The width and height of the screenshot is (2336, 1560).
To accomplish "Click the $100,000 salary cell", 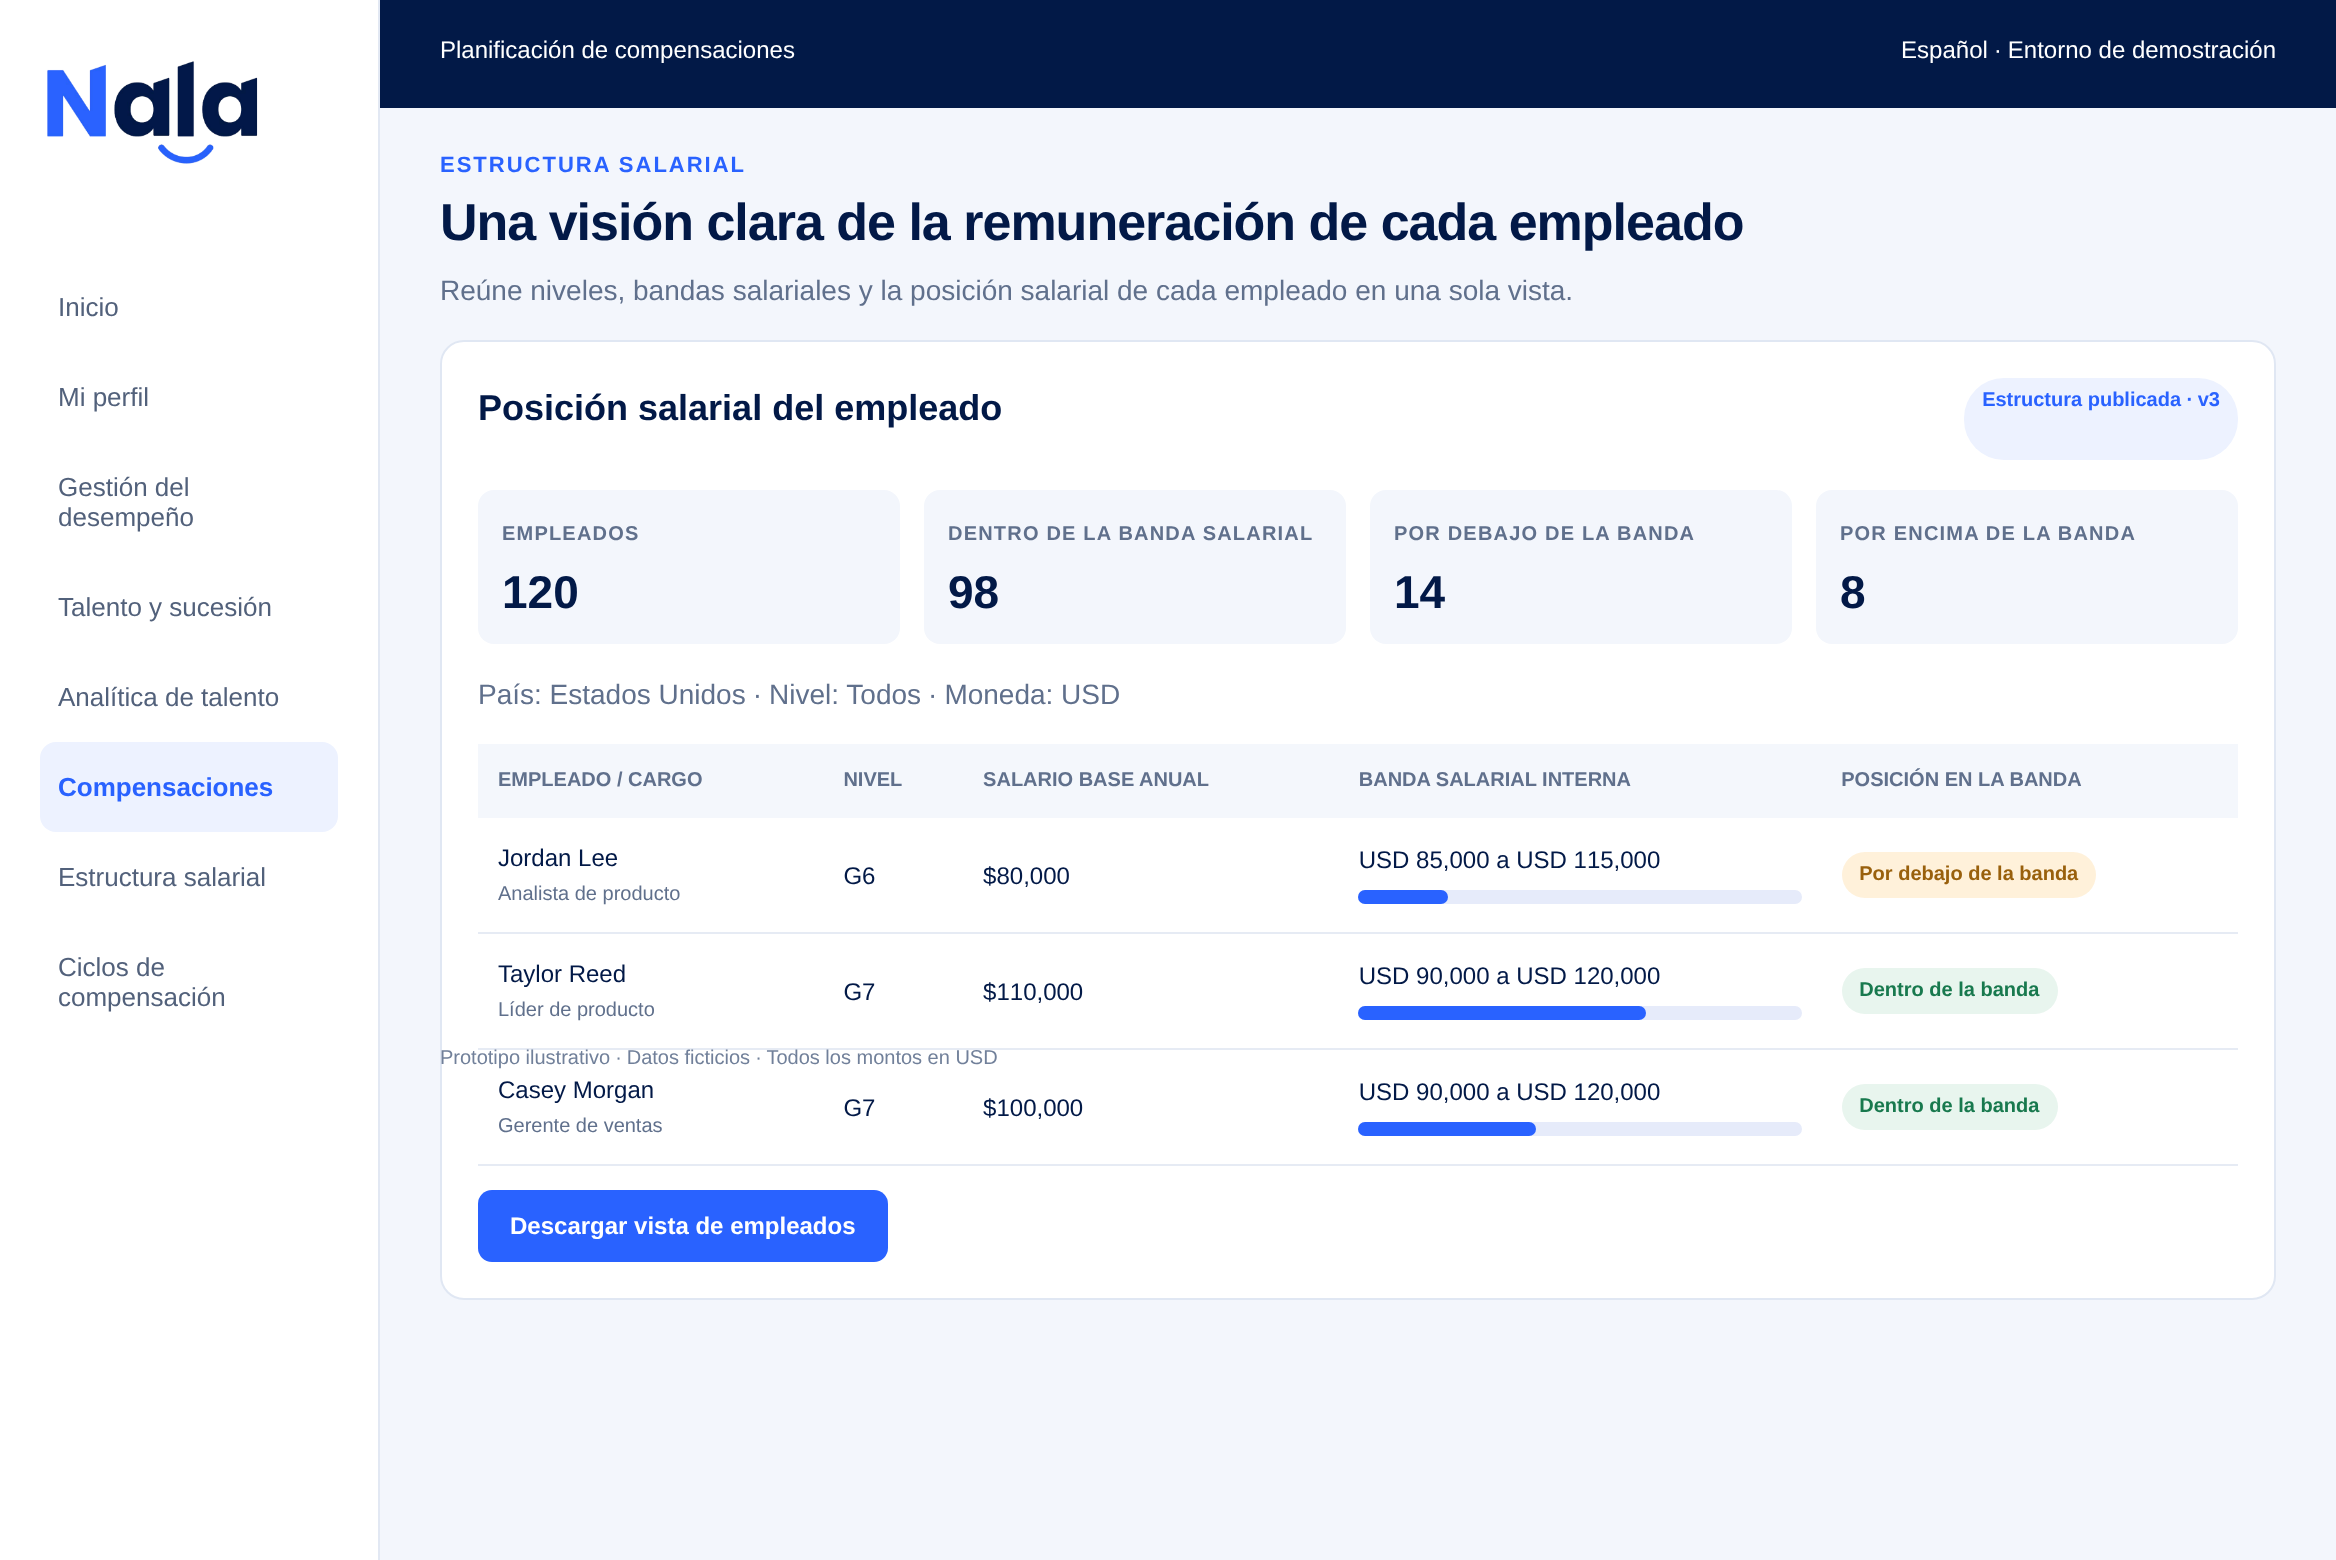I will point(1033,1108).
